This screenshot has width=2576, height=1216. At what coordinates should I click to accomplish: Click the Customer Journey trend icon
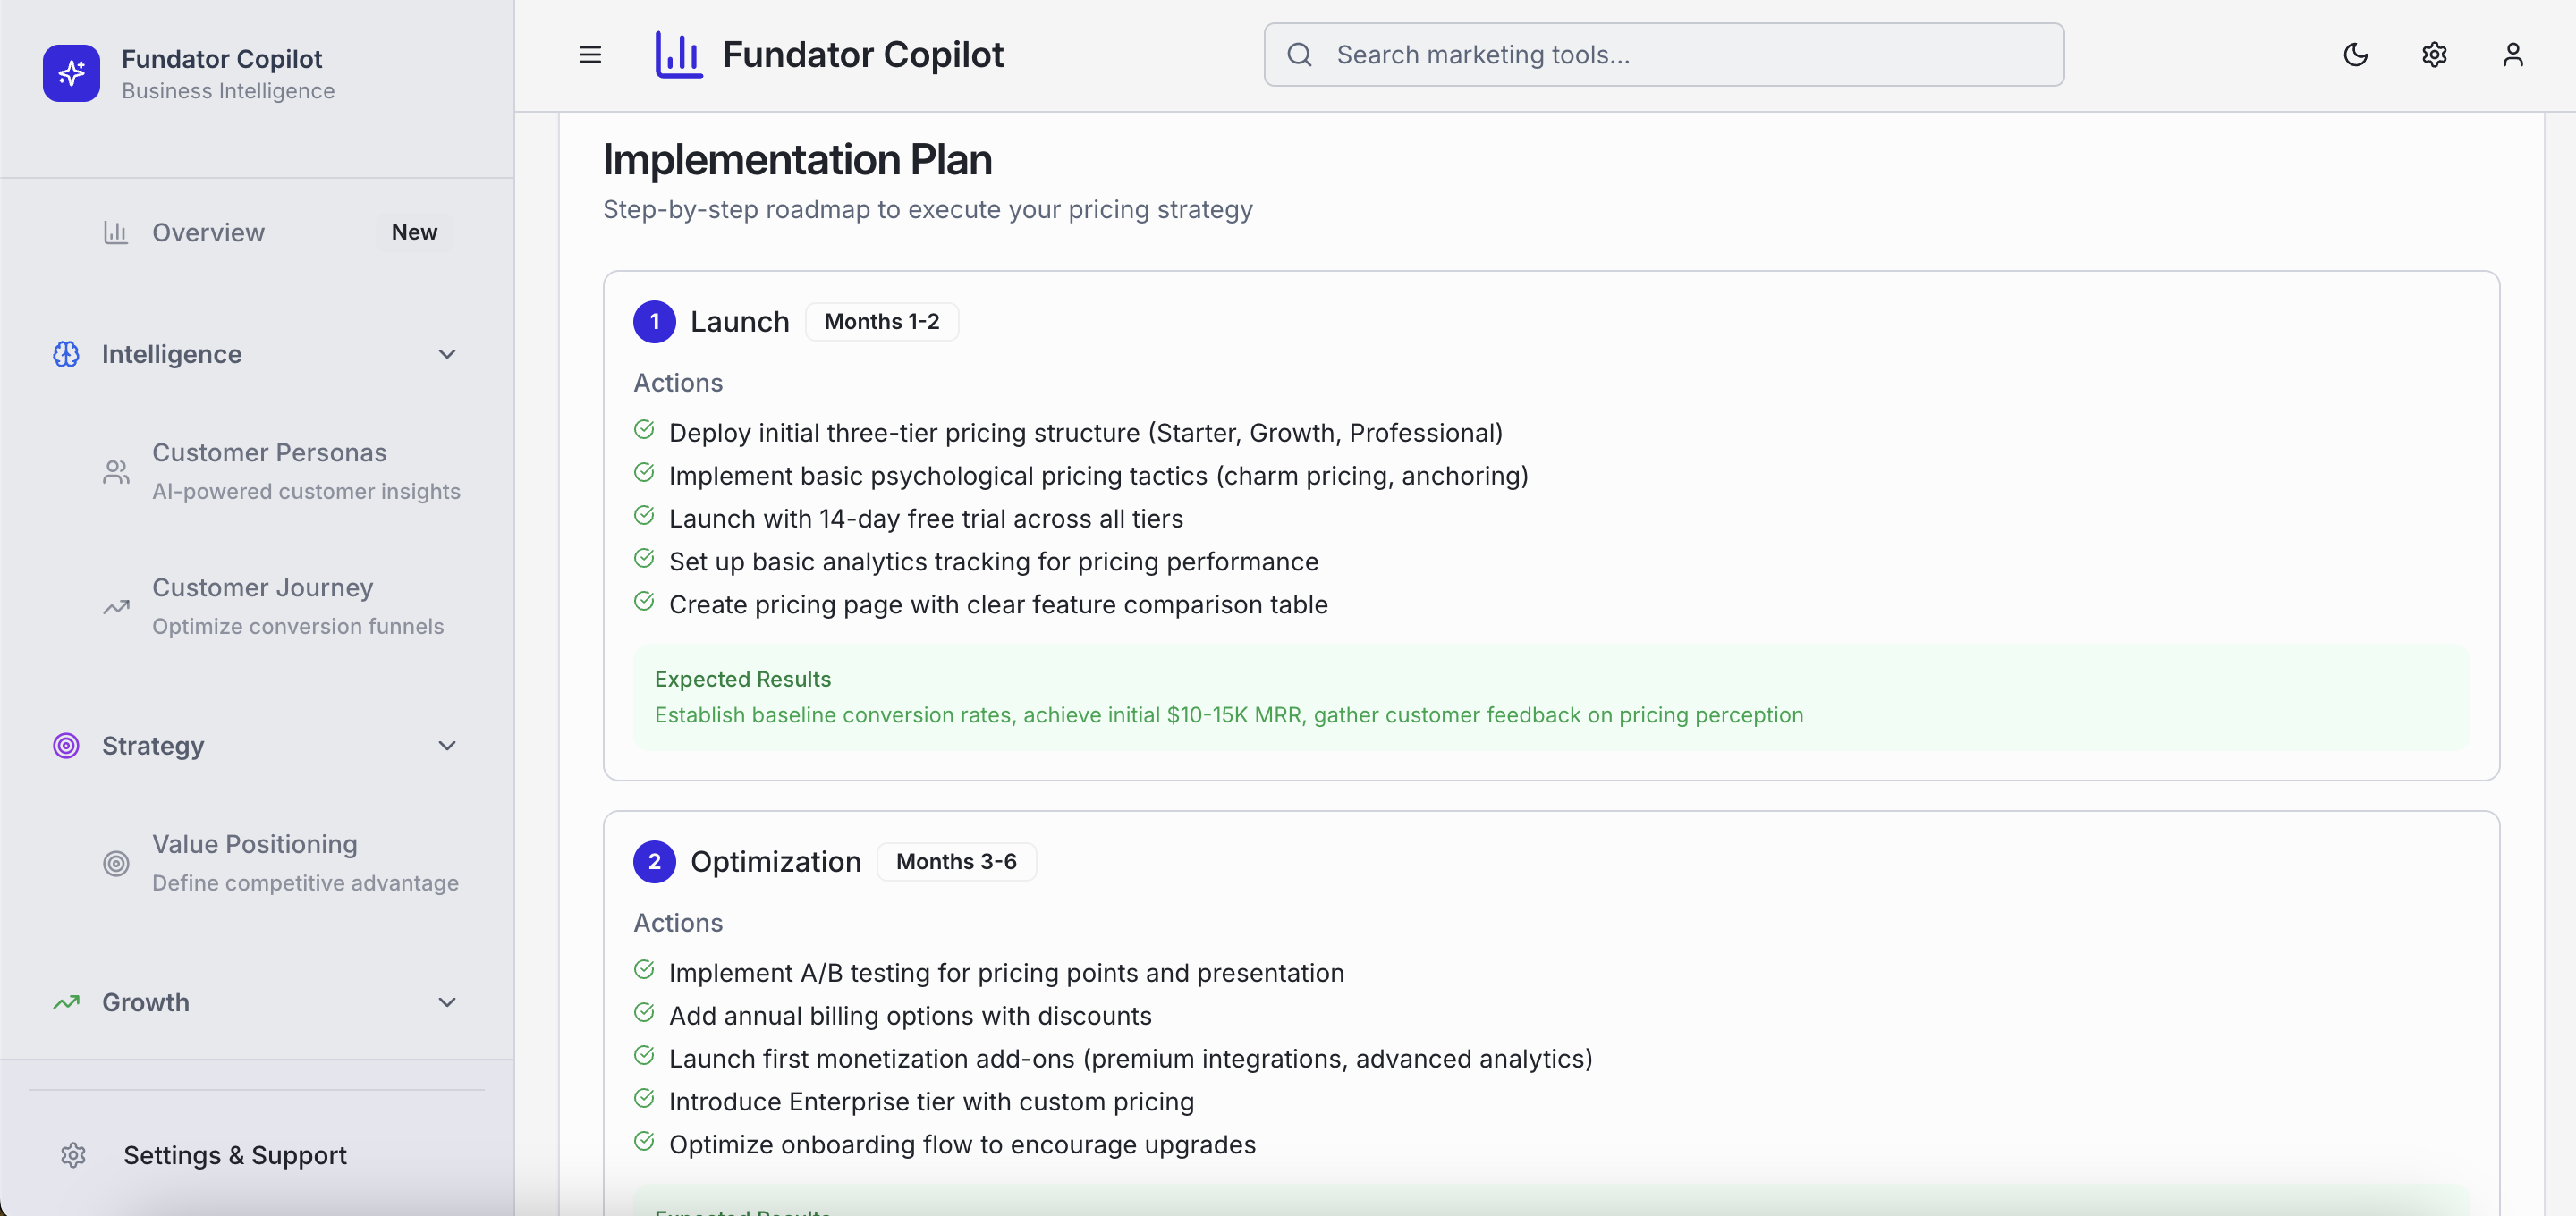coord(116,607)
